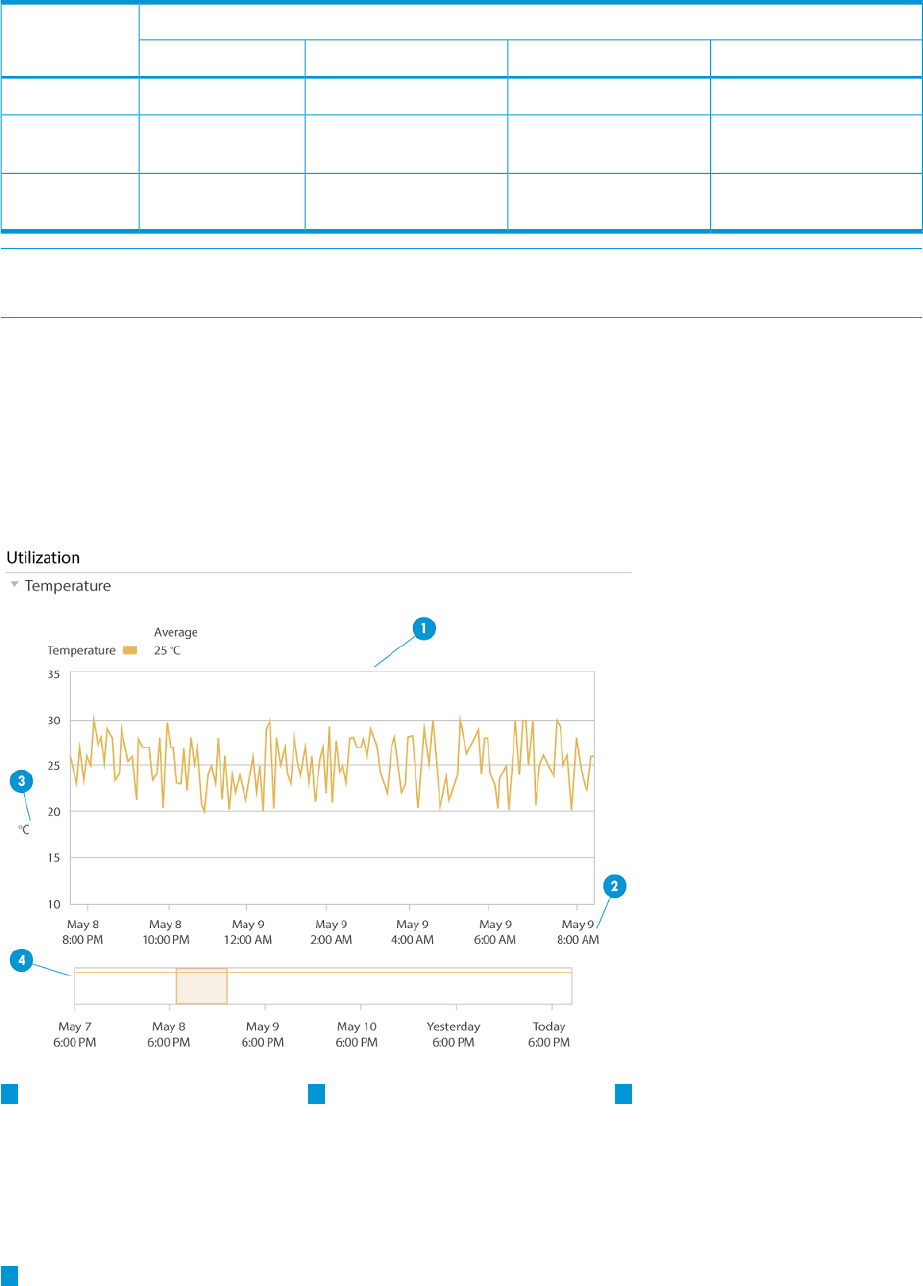Click the temperature line graph plot area
923x1286 pixels.
coord(332,789)
